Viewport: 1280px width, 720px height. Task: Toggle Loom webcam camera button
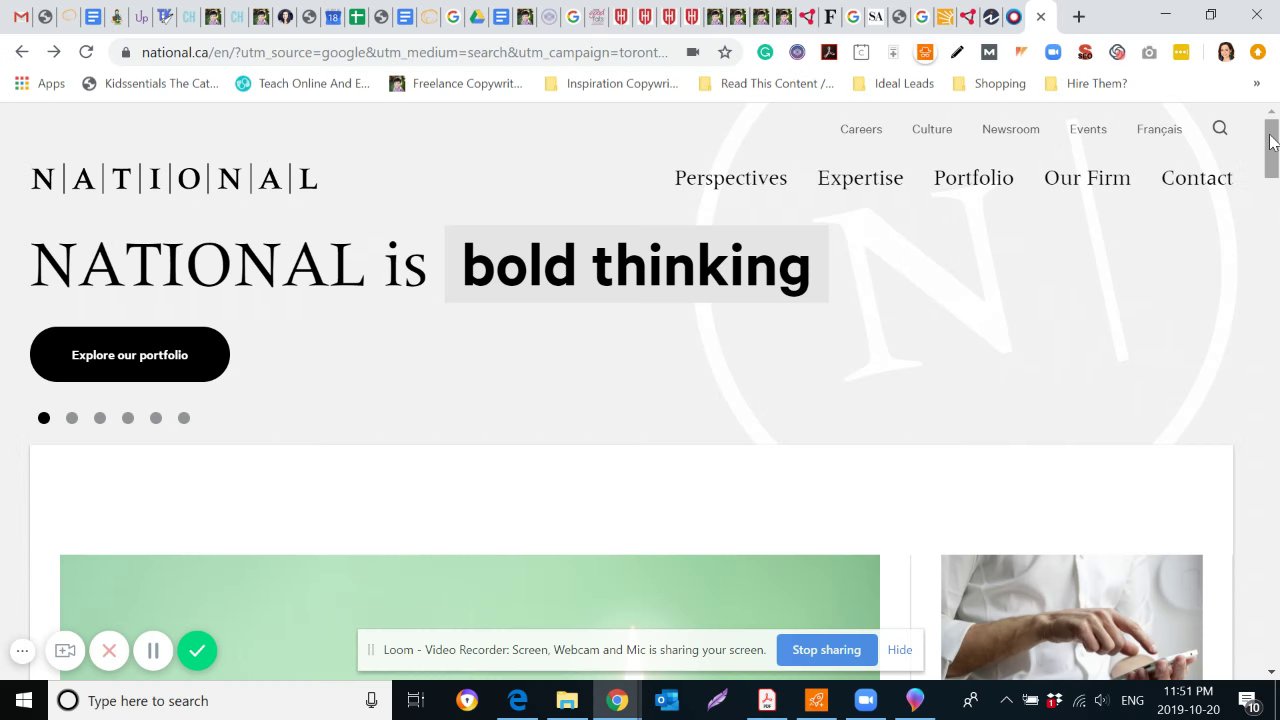[65, 651]
